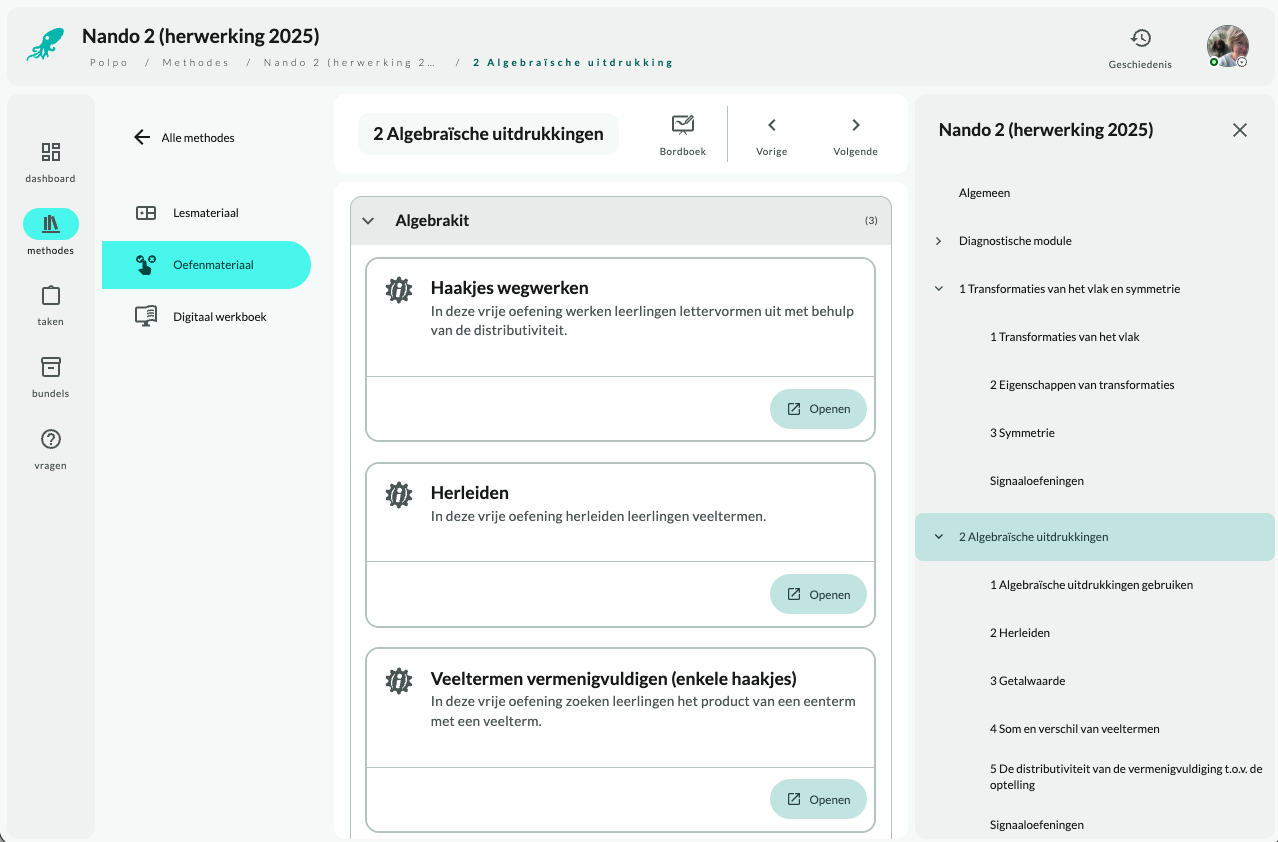Open 3 Symmetrie lesson
The height and width of the screenshot is (842, 1278).
pyautogui.click(x=1022, y=433)
